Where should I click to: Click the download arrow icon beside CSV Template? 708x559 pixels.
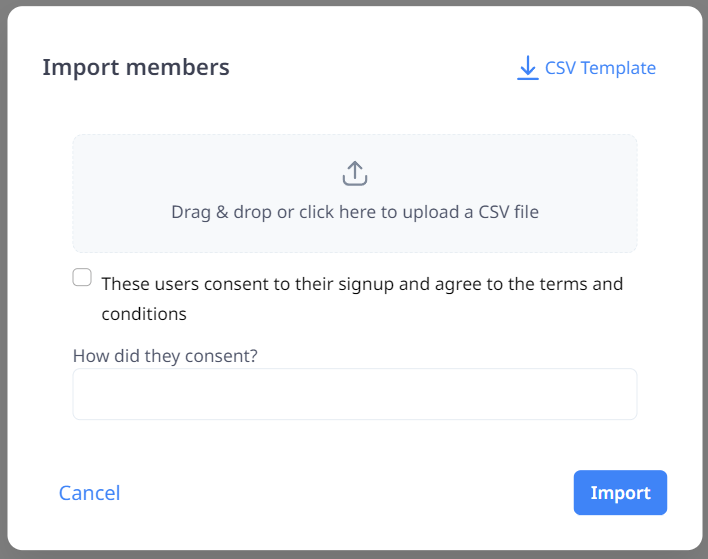(527, 68)
